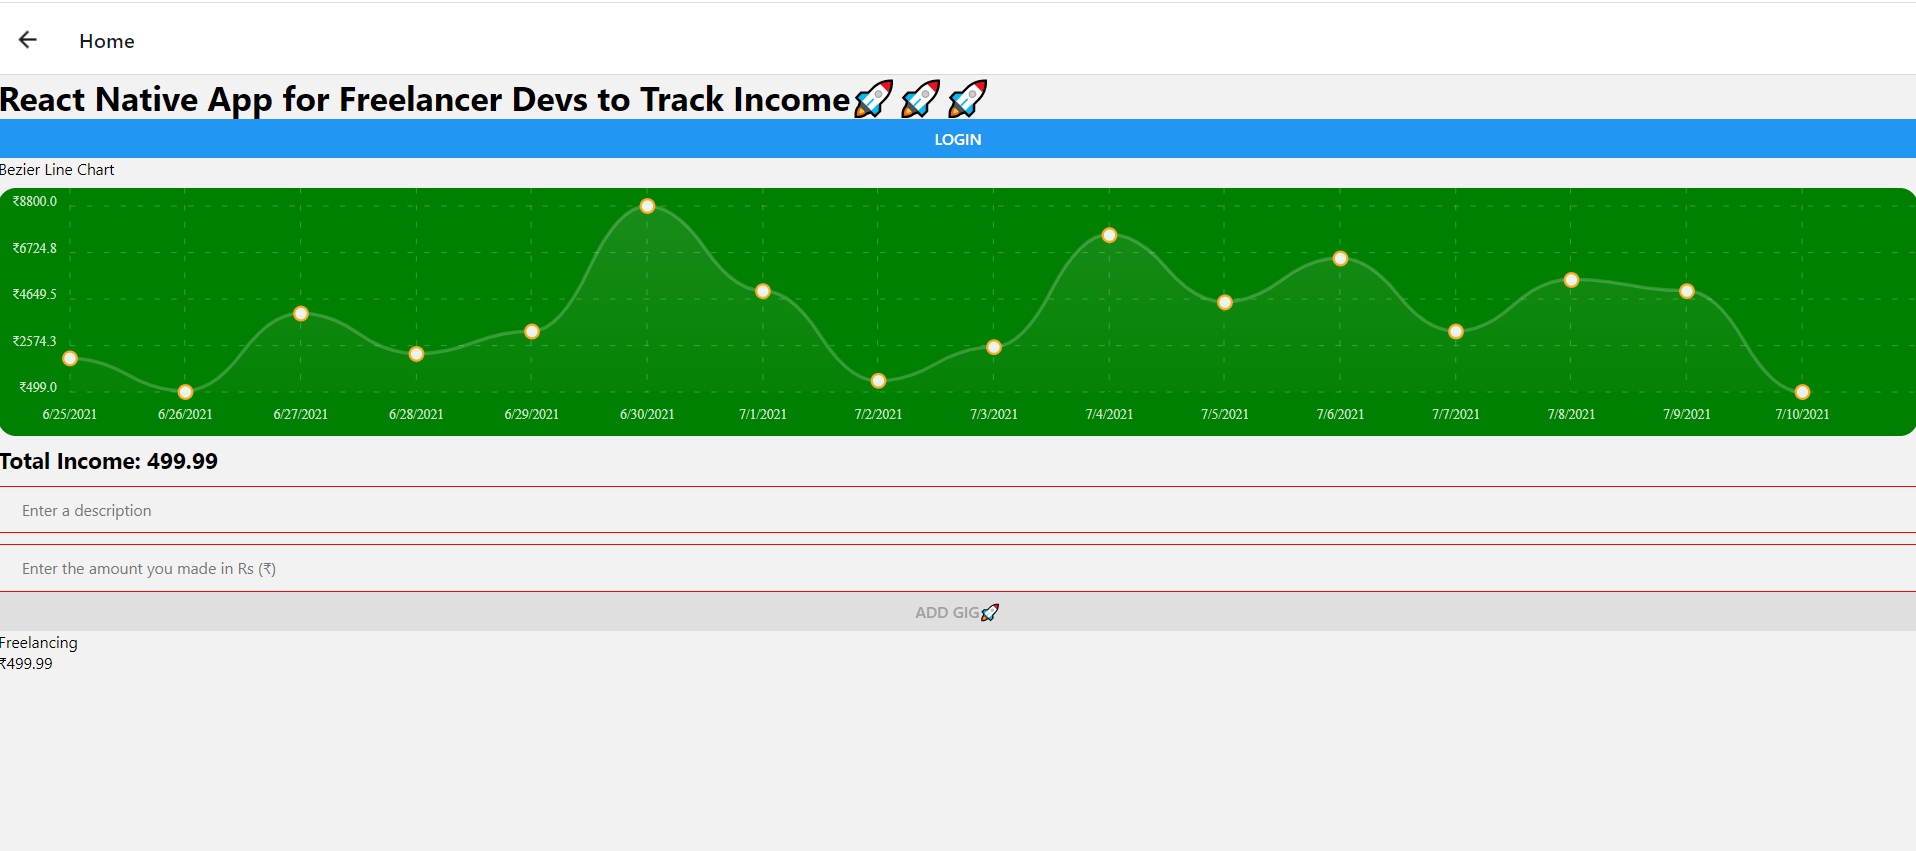Click the 7/6/2021 chart data point
This screenshot has height=851, width=1916.
coord(1340,259)
